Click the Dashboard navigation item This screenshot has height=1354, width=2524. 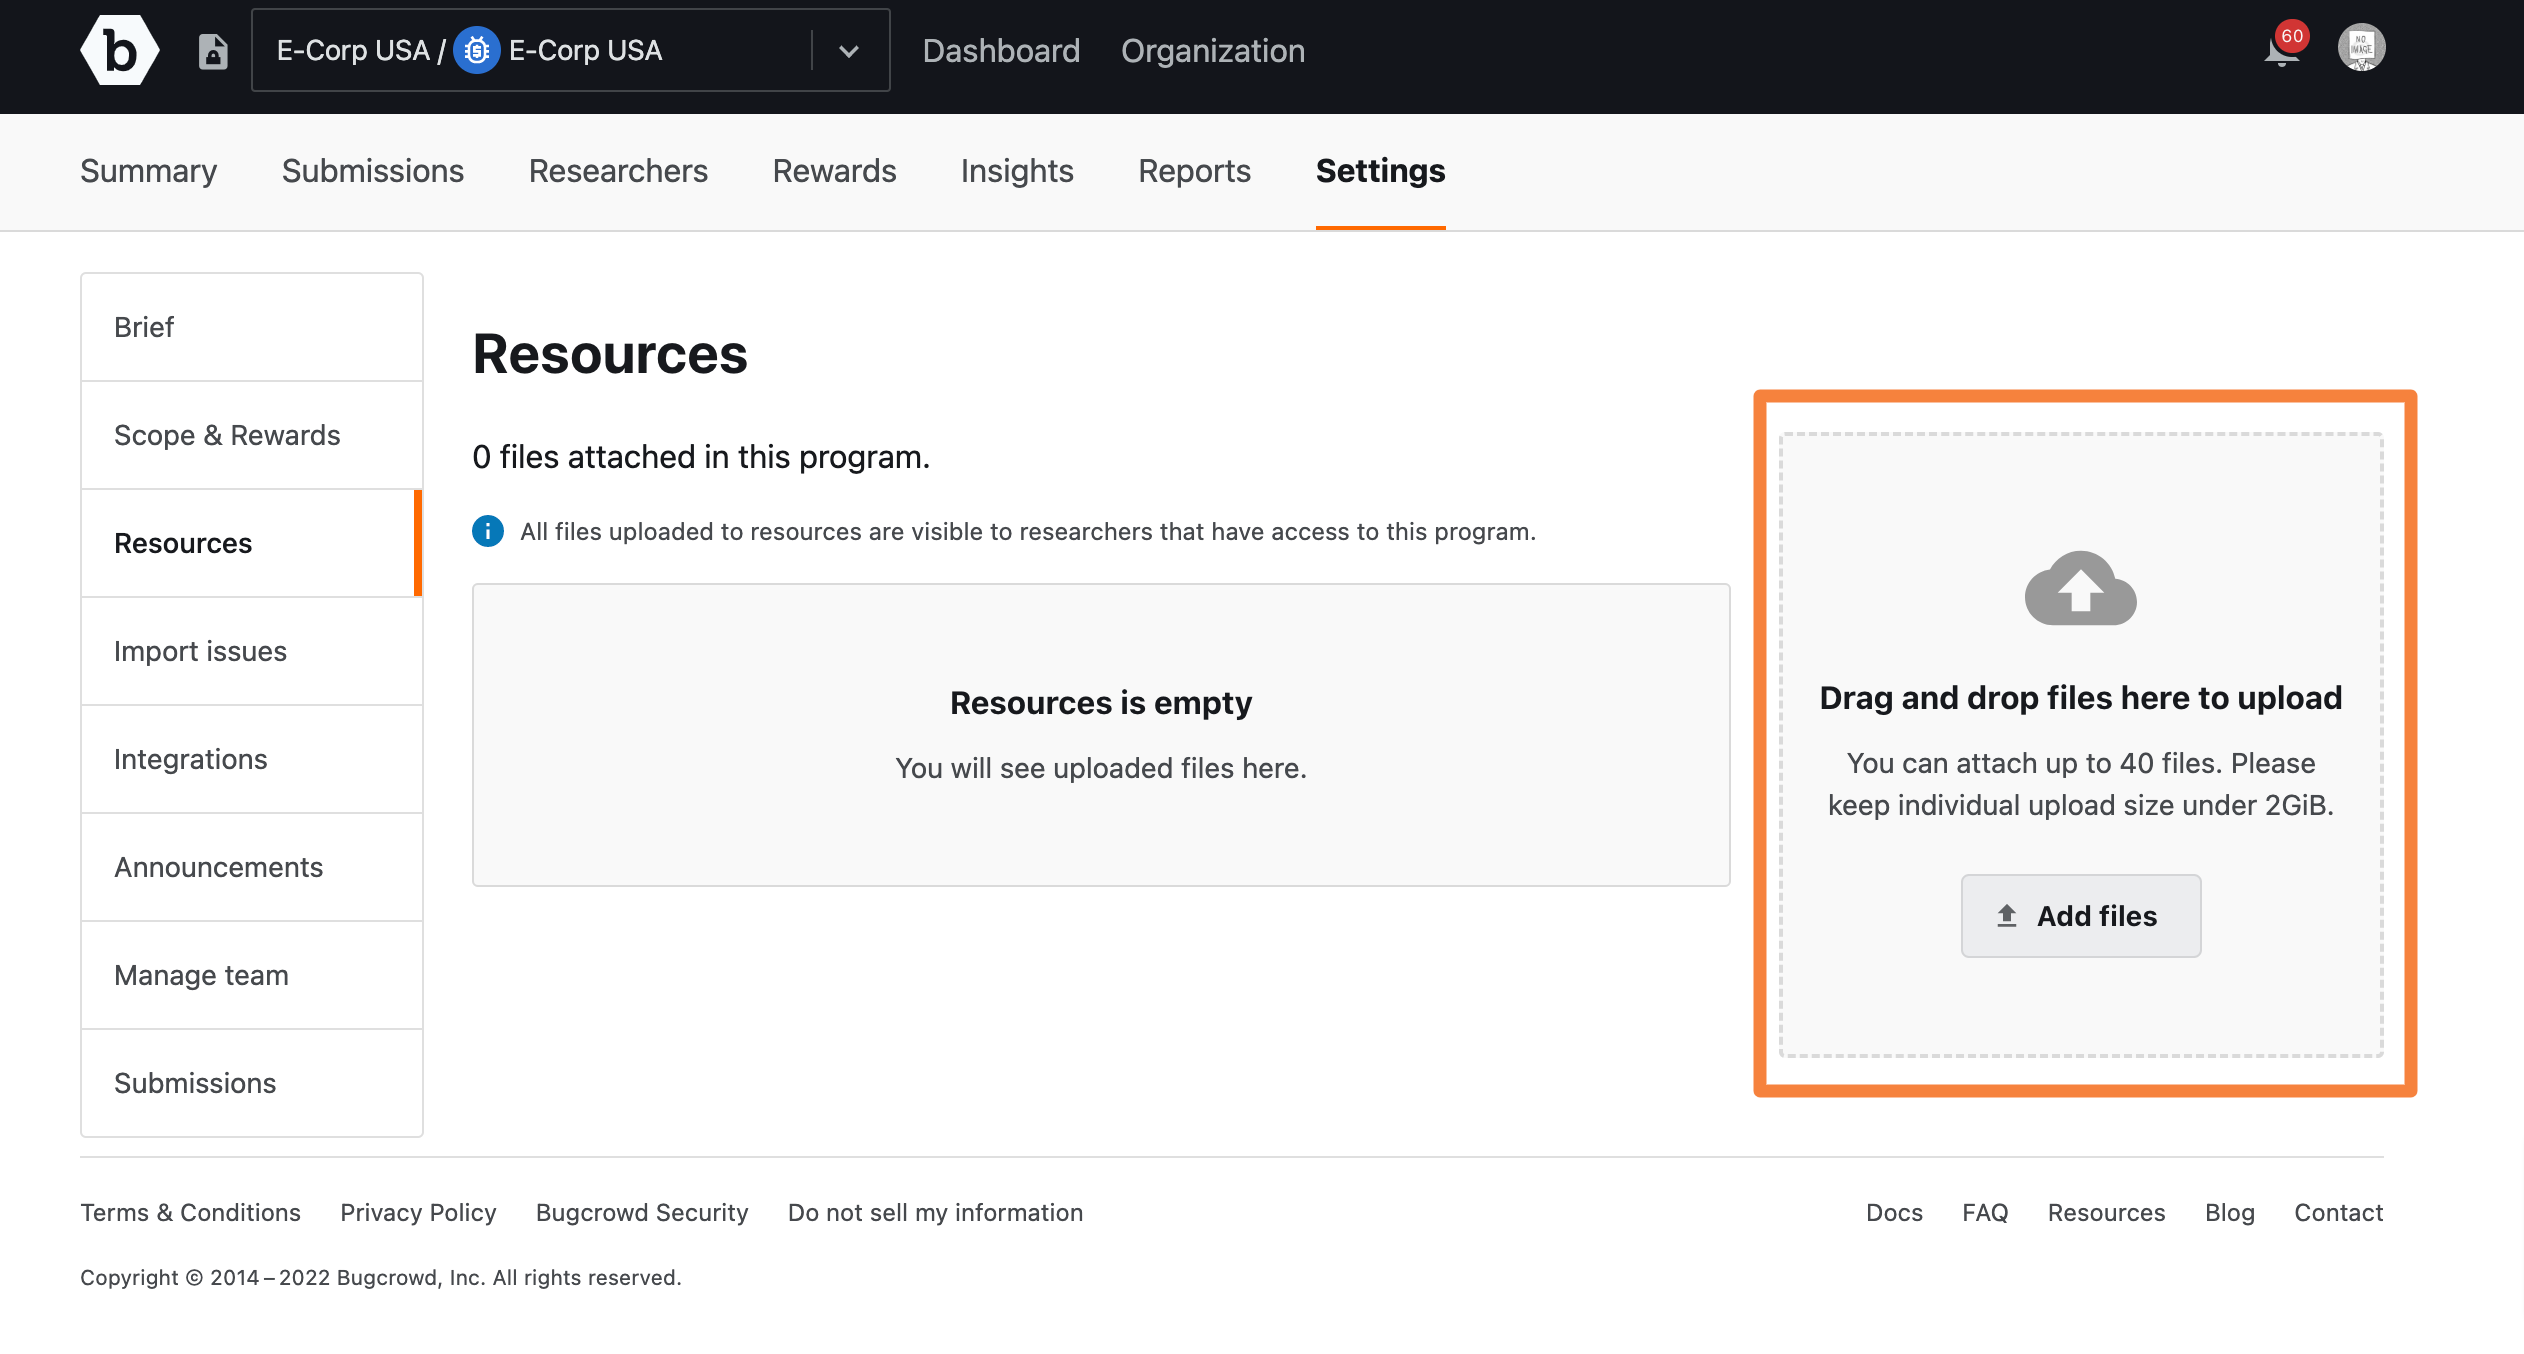(1000, 48)
